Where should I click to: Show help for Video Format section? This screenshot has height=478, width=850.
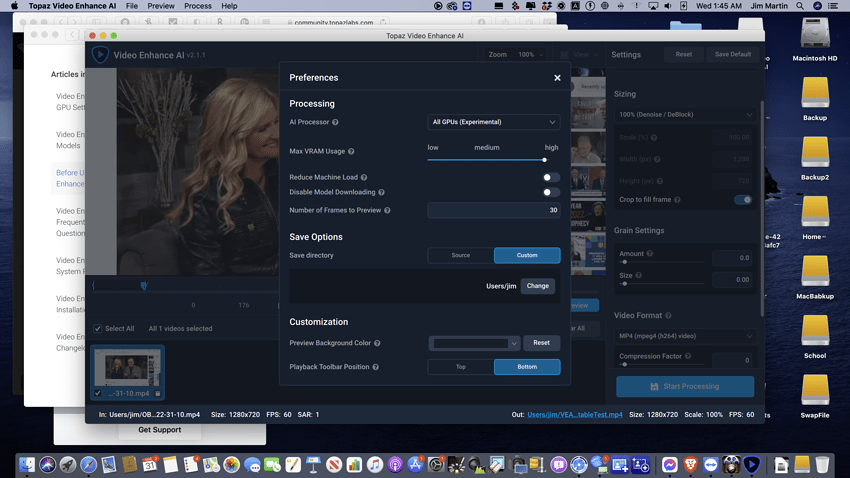pyautogui.click(x=668, y=315)
